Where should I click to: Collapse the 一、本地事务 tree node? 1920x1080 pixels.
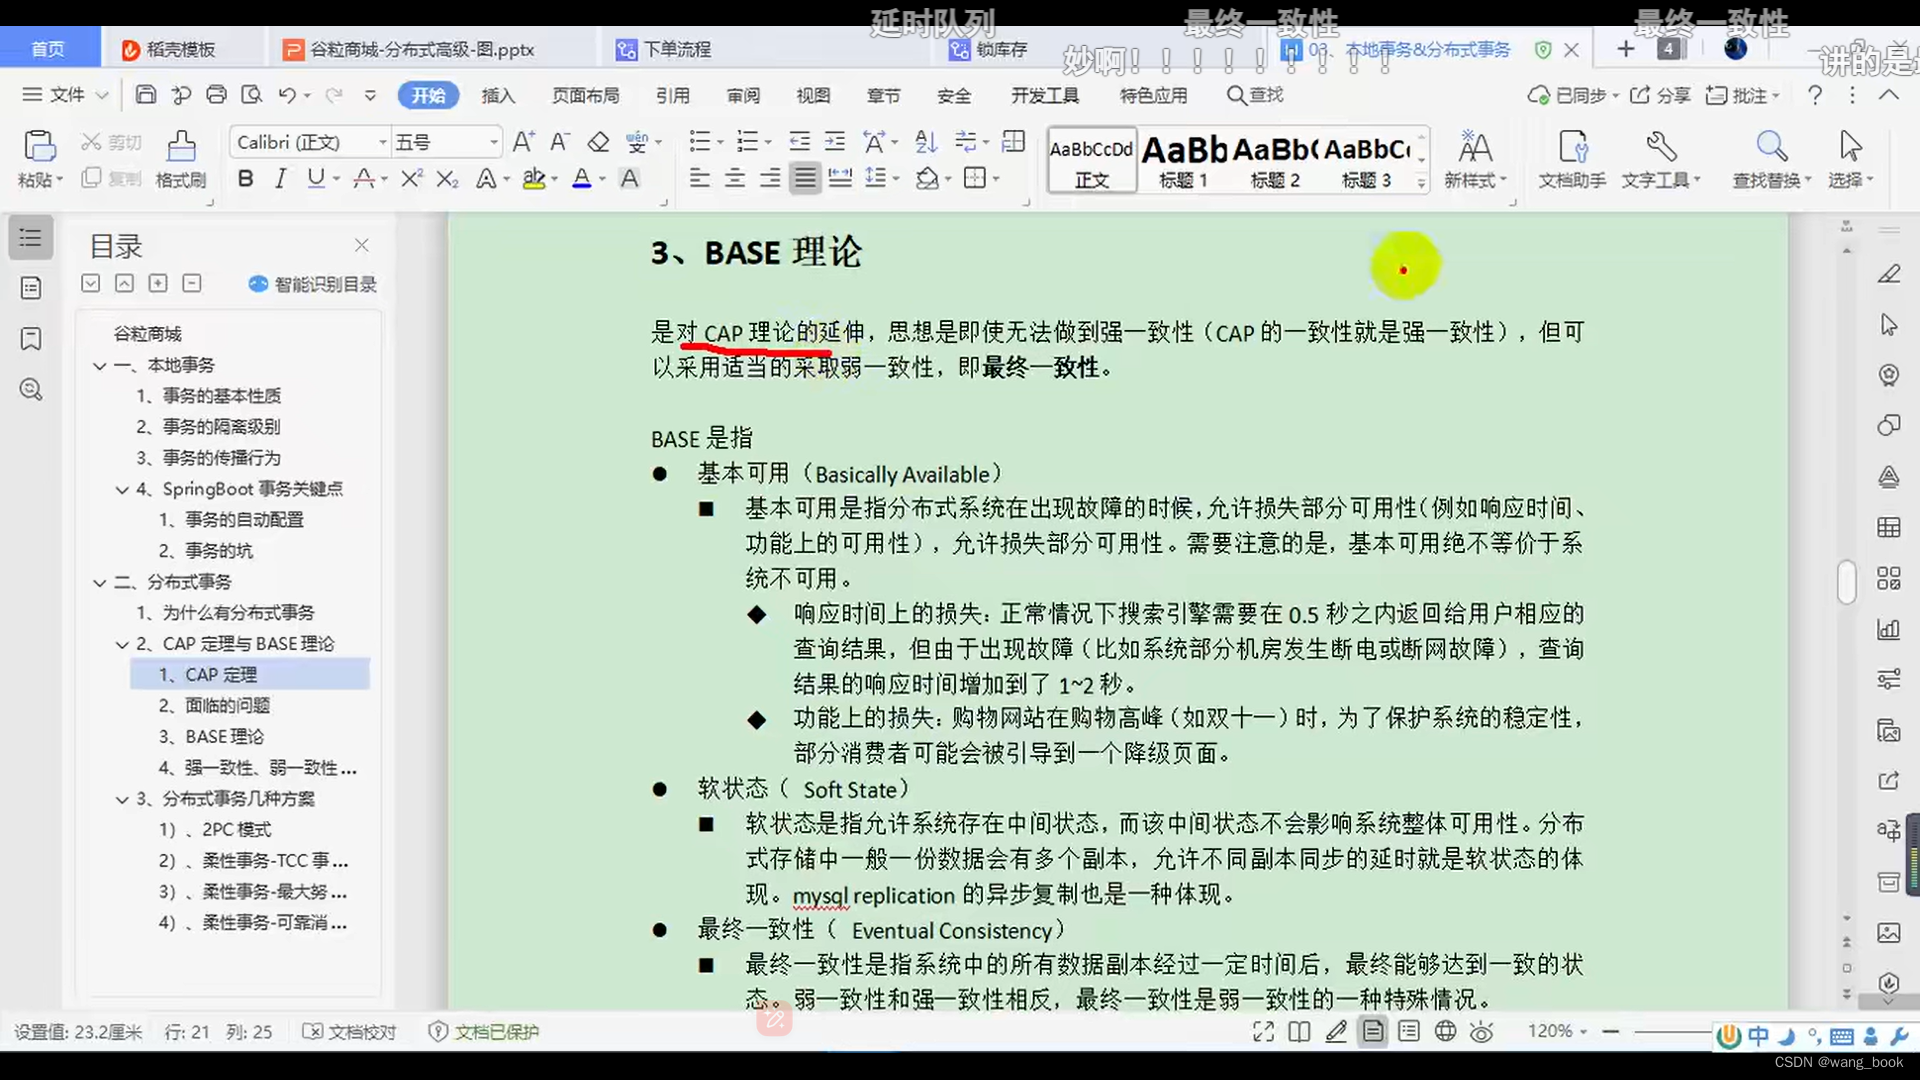coord(99,366)
